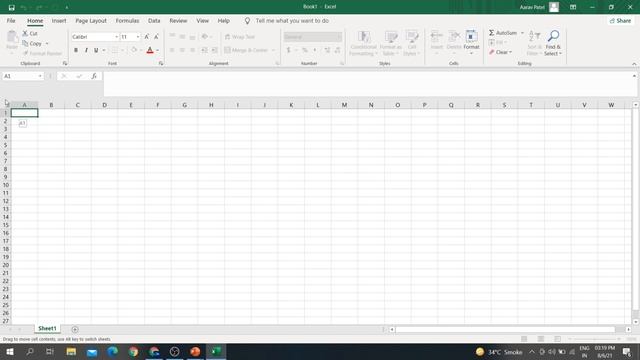
Task: Toggle Merge & Center
Action: (x=246, y=50)
